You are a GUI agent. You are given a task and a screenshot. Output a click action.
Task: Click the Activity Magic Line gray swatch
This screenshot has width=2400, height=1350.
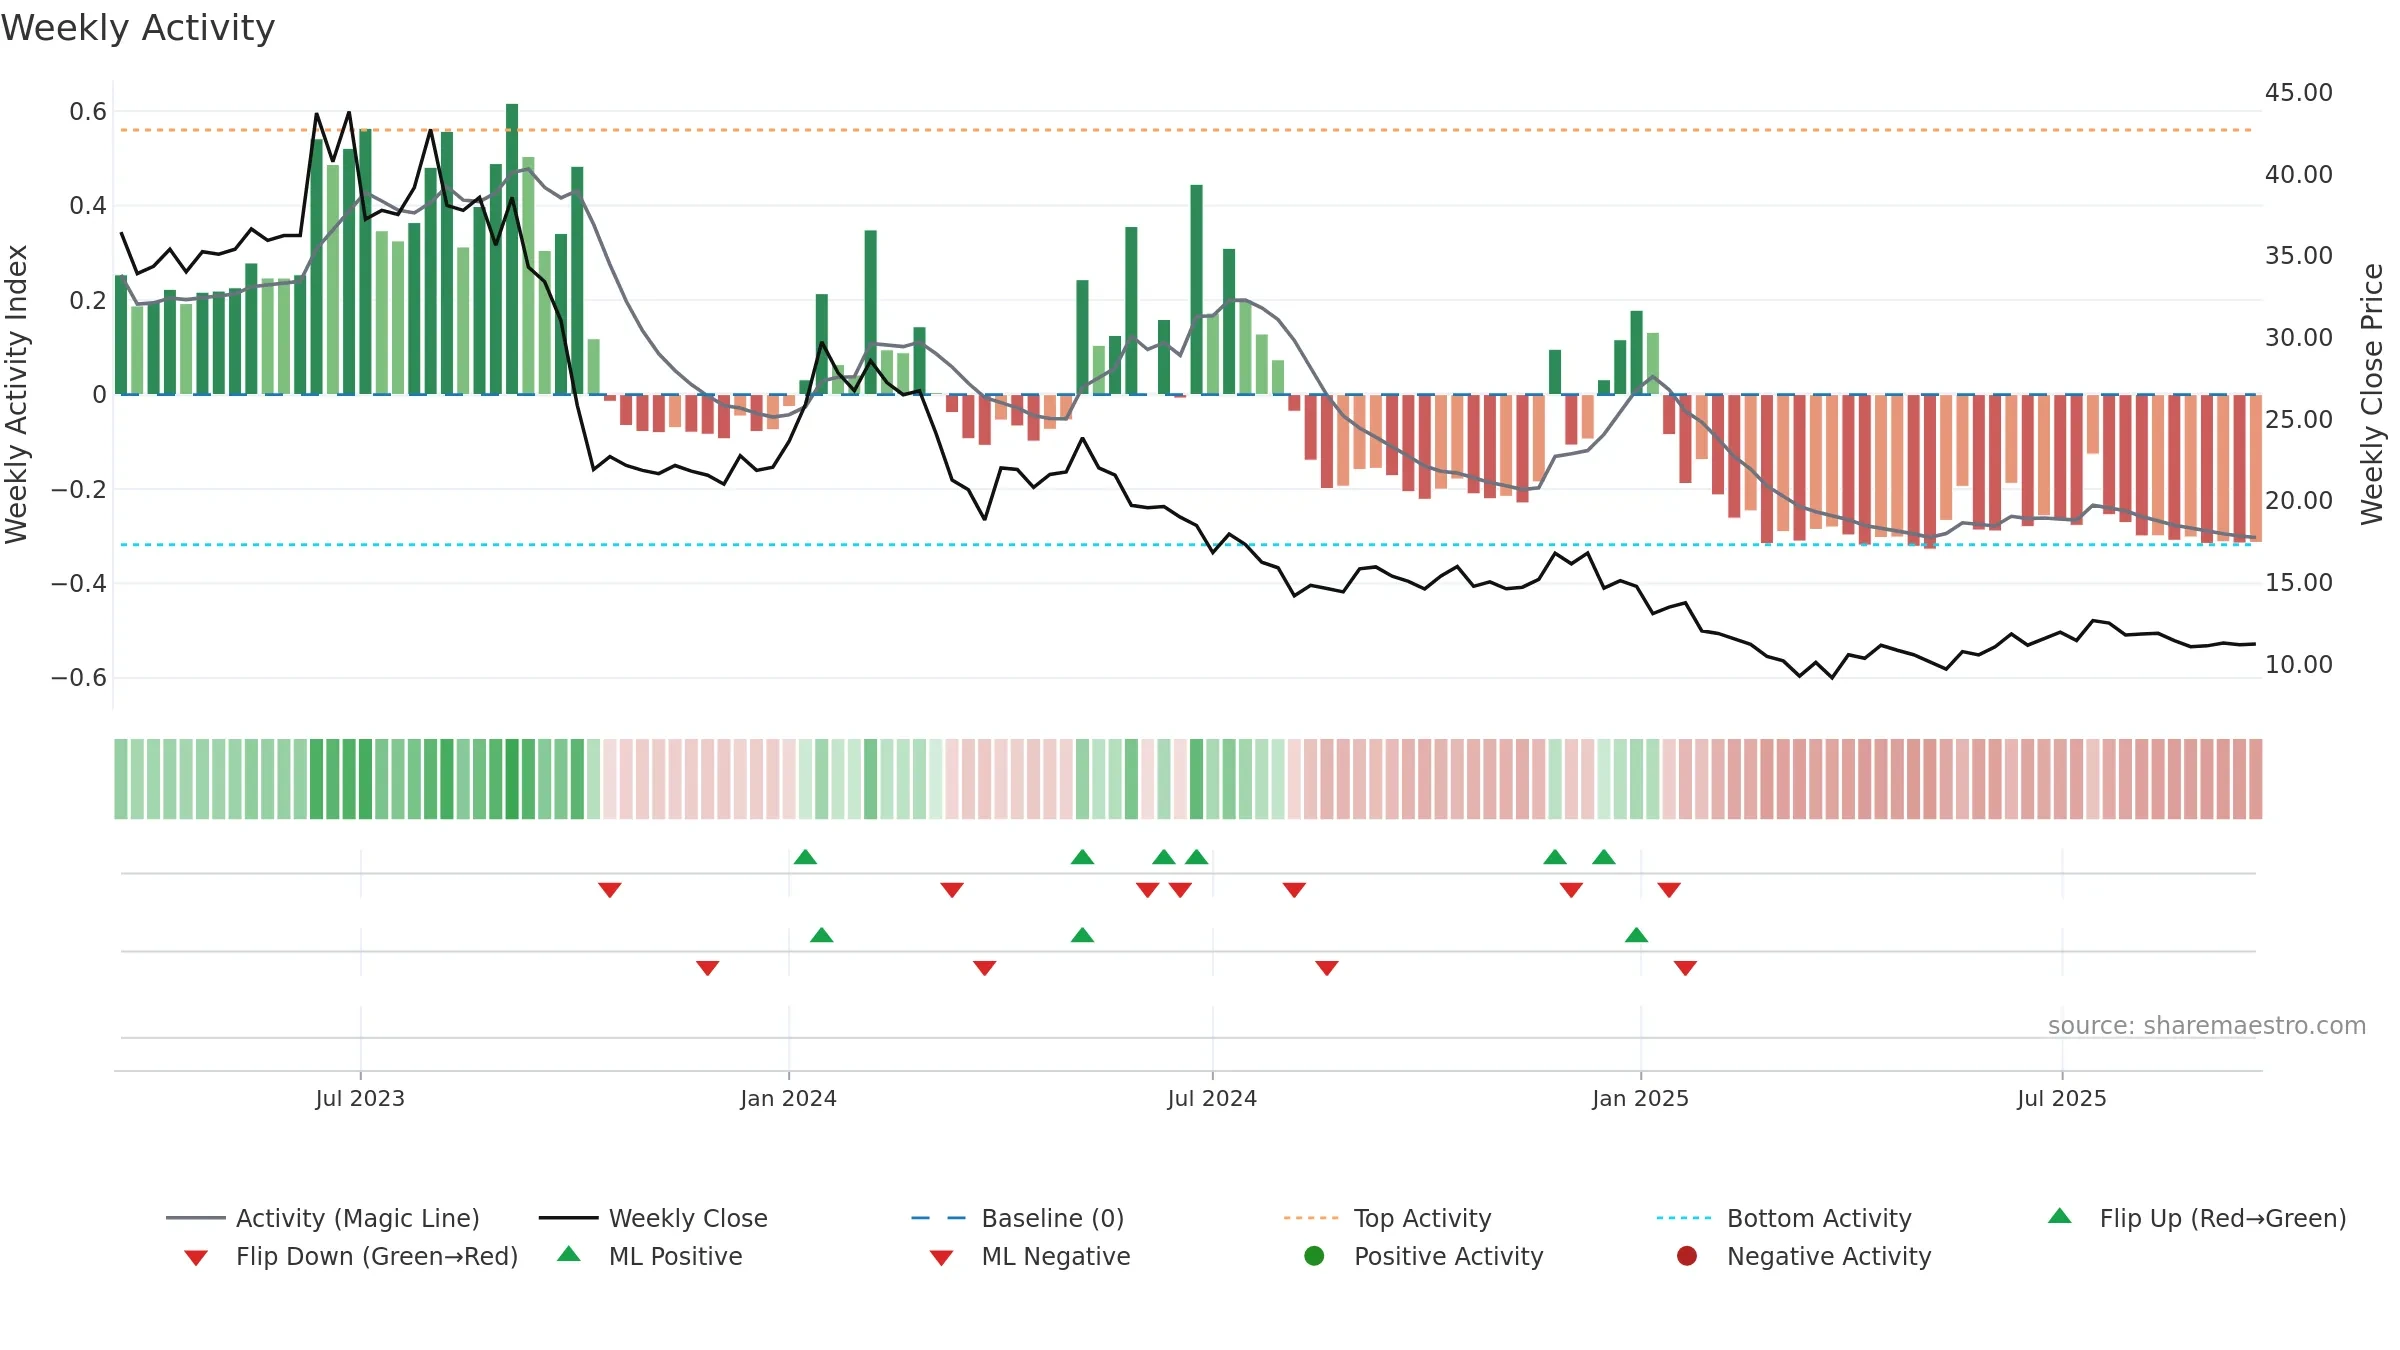(195, 1218)
